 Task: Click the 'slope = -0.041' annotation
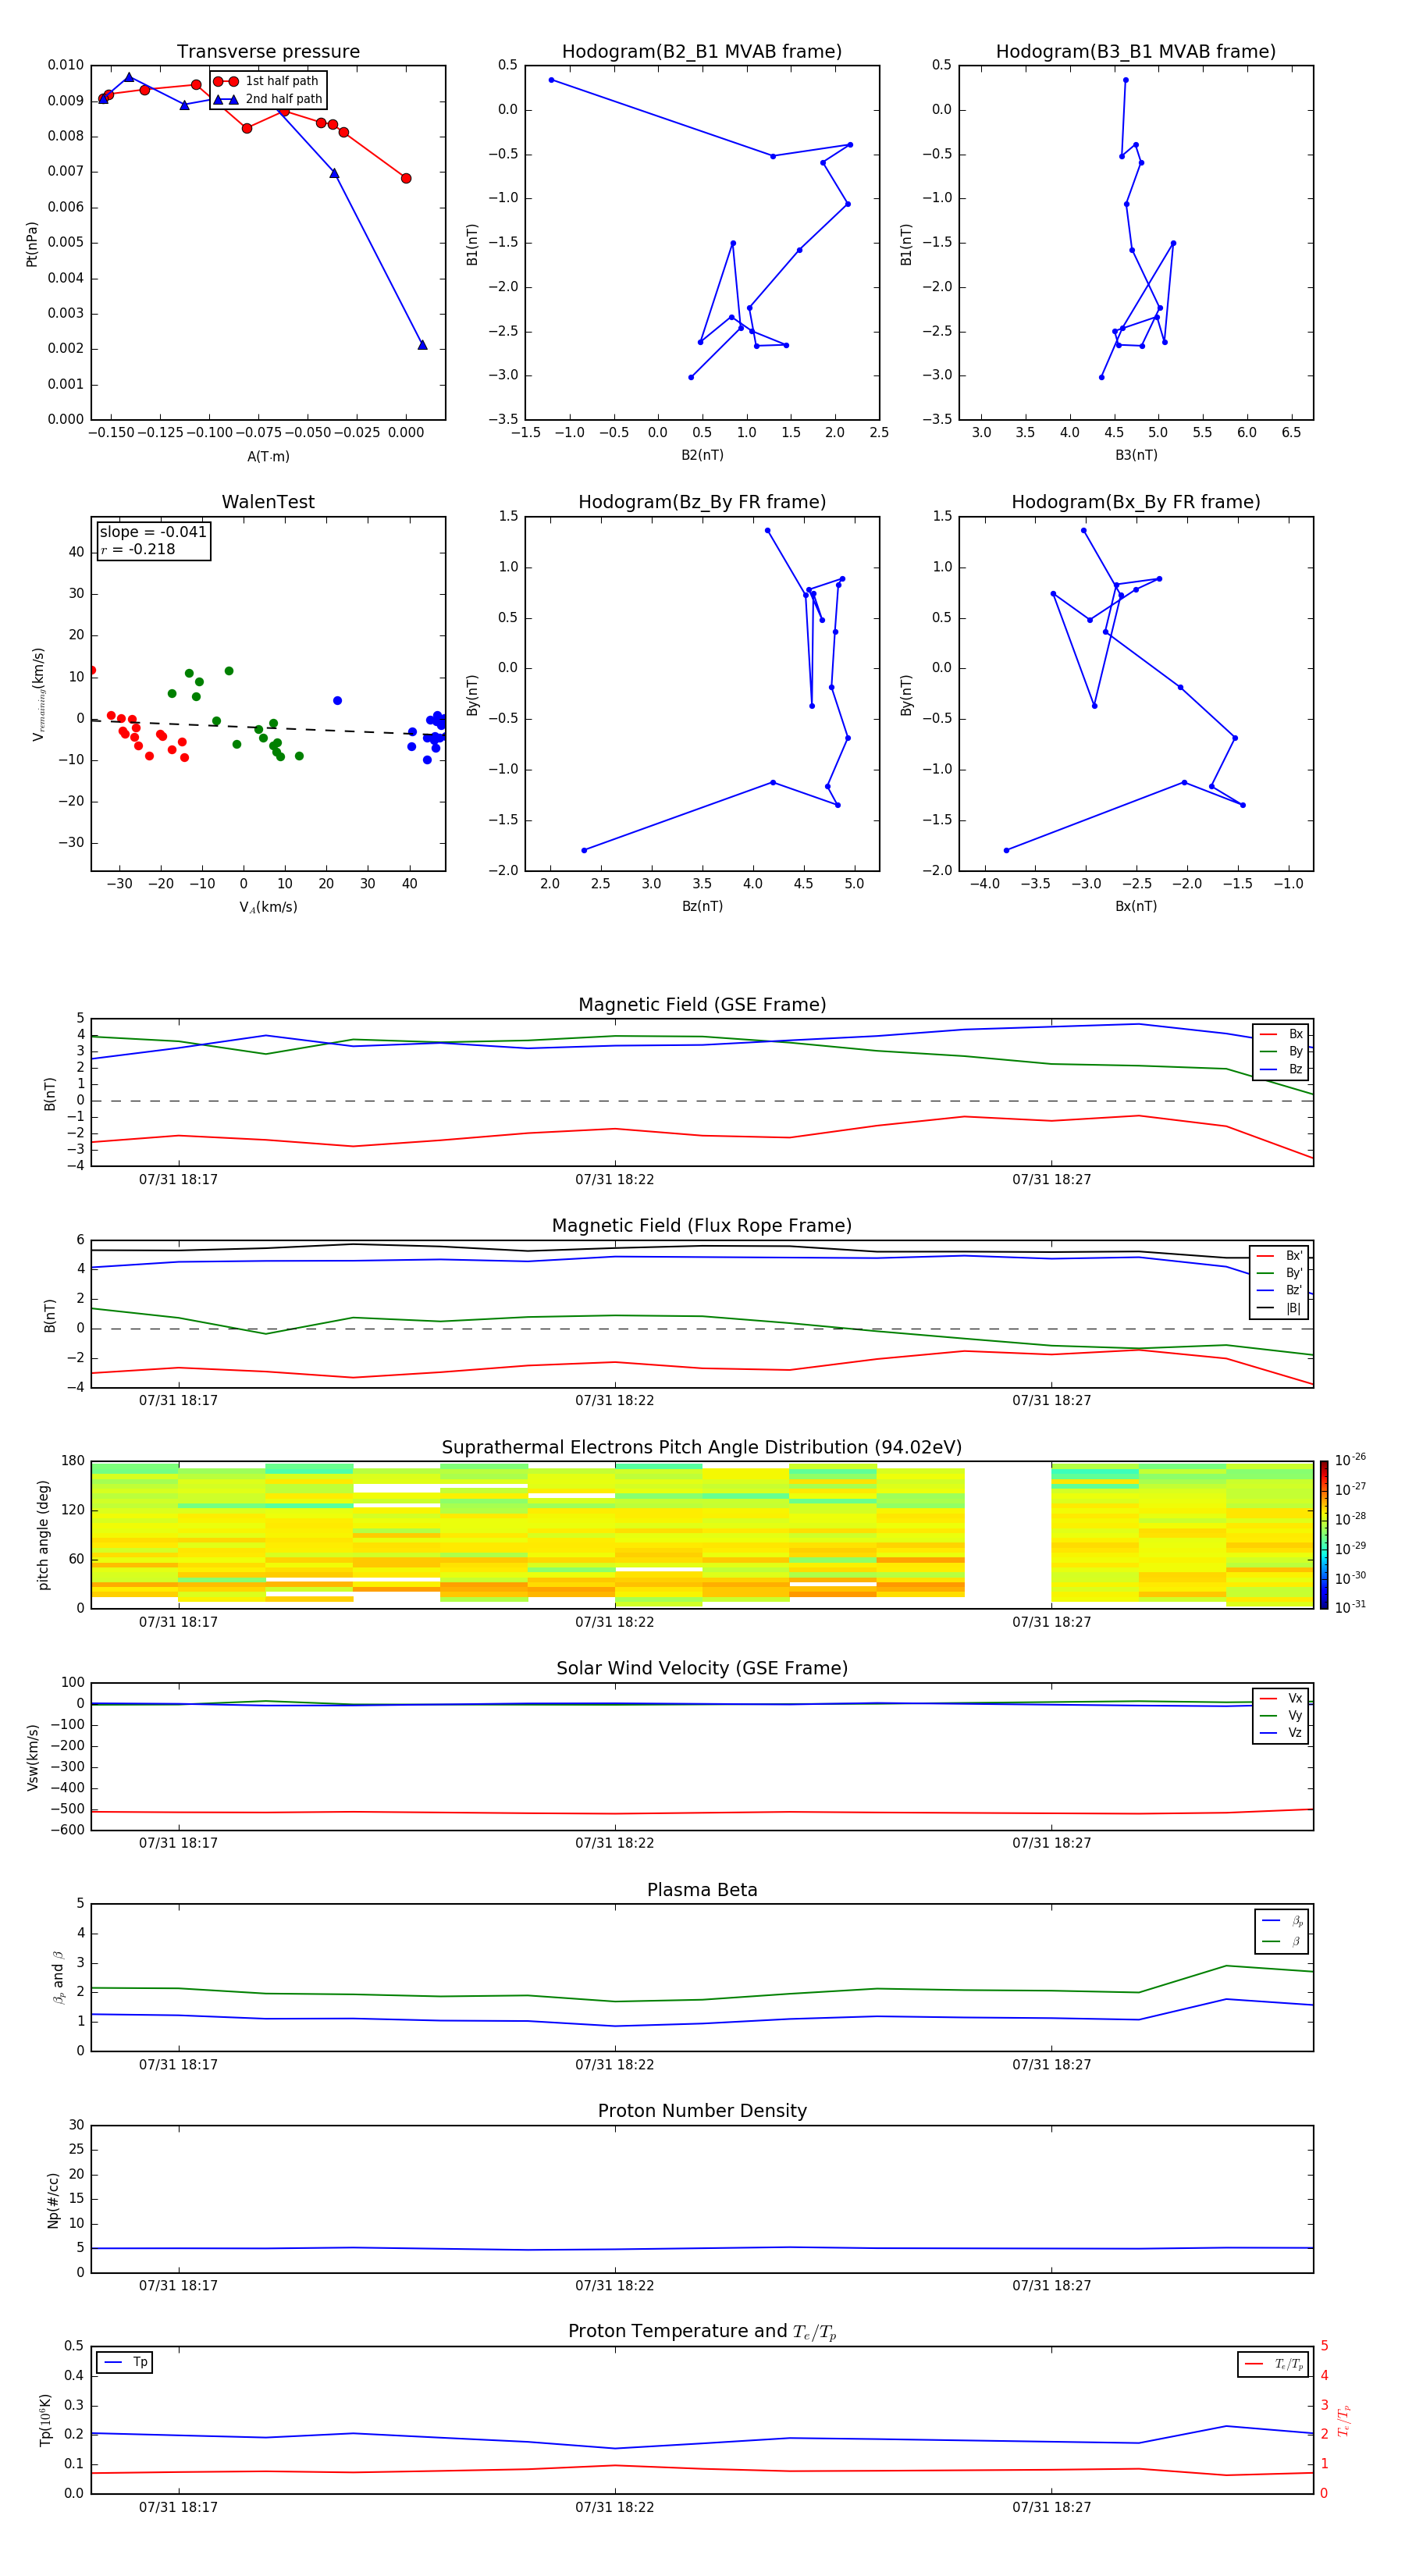pyautogui.click(x=153, y=532)
